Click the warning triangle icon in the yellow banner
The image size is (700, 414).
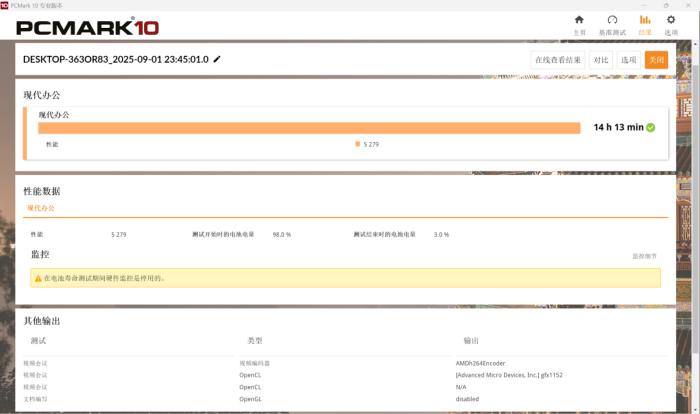[38, 278]
